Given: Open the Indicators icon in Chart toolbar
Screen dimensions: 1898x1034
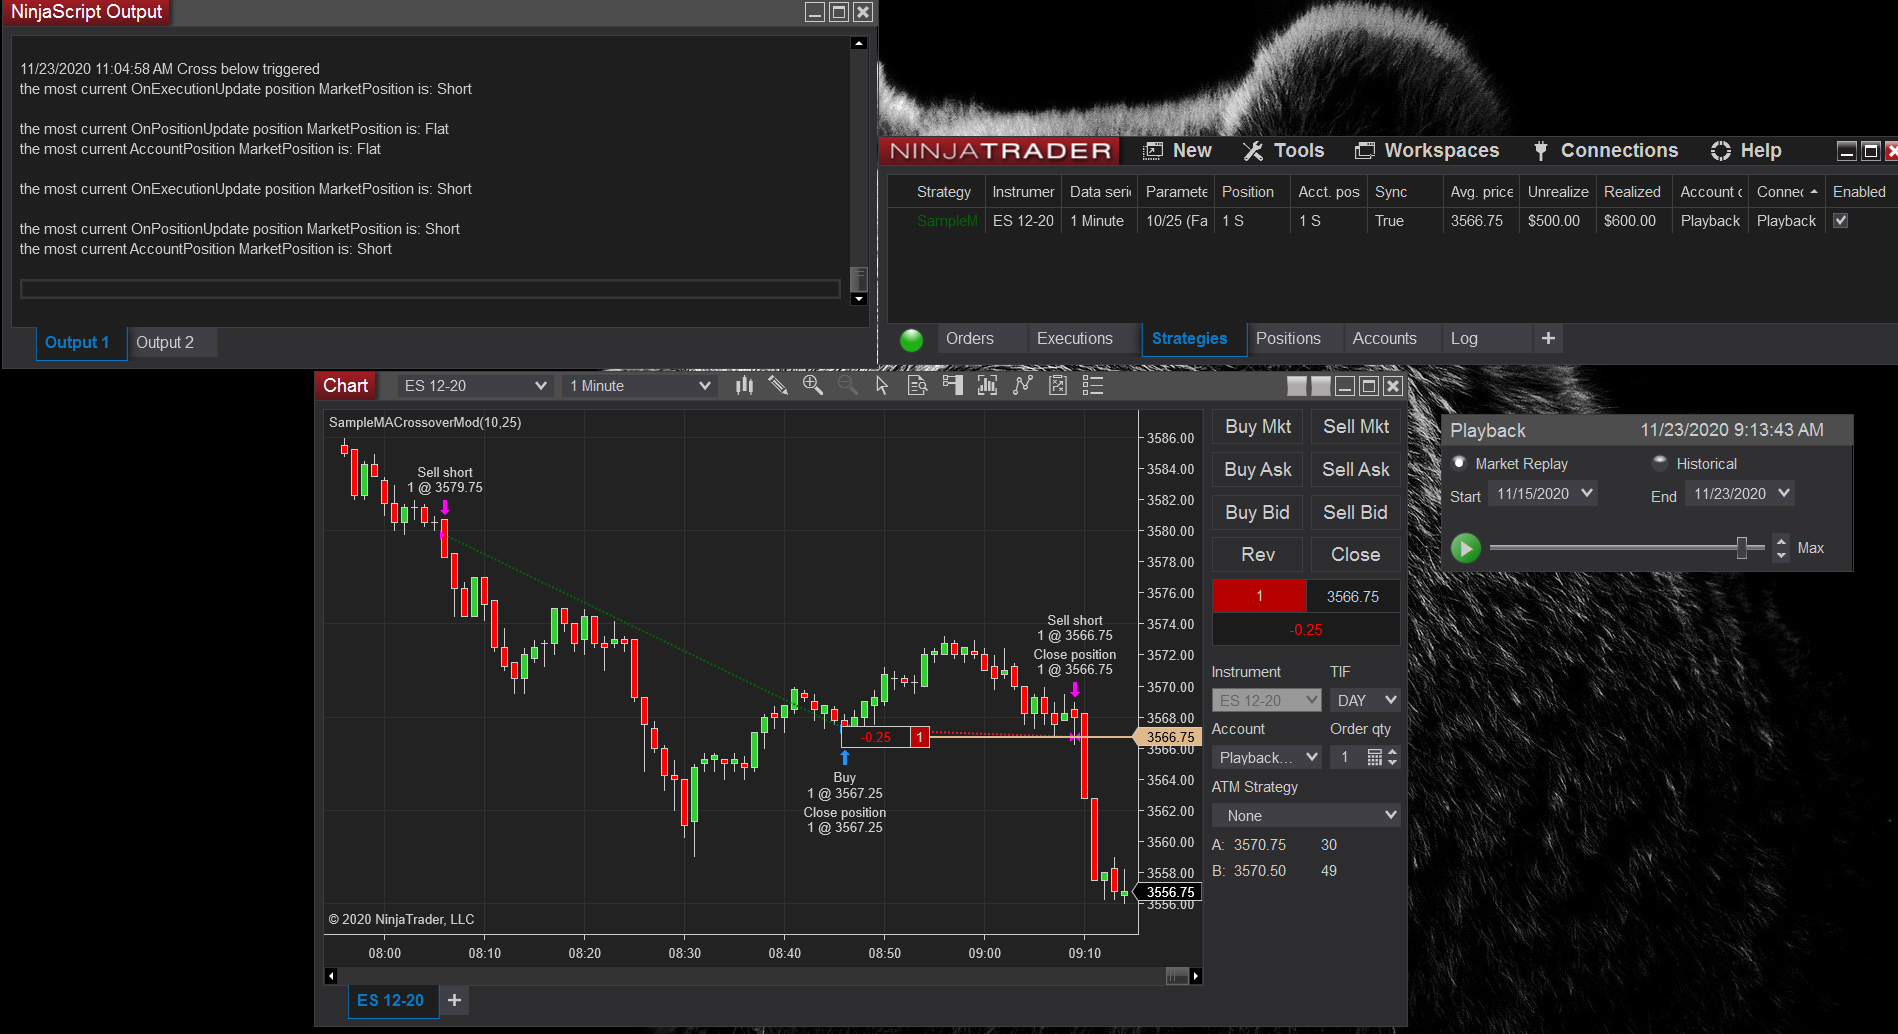Looking at the screenshot, I should coord(987,386).
